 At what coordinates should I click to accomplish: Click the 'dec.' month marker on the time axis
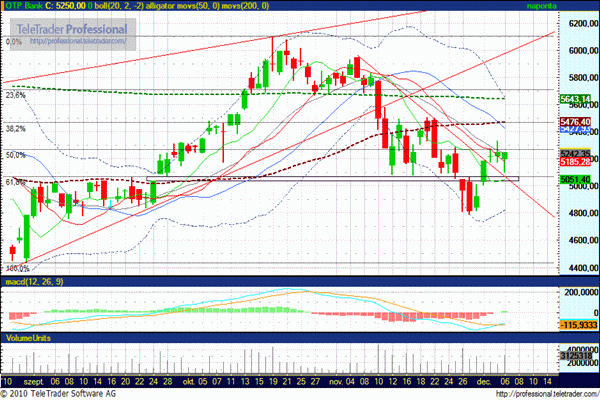pos(484,381)
